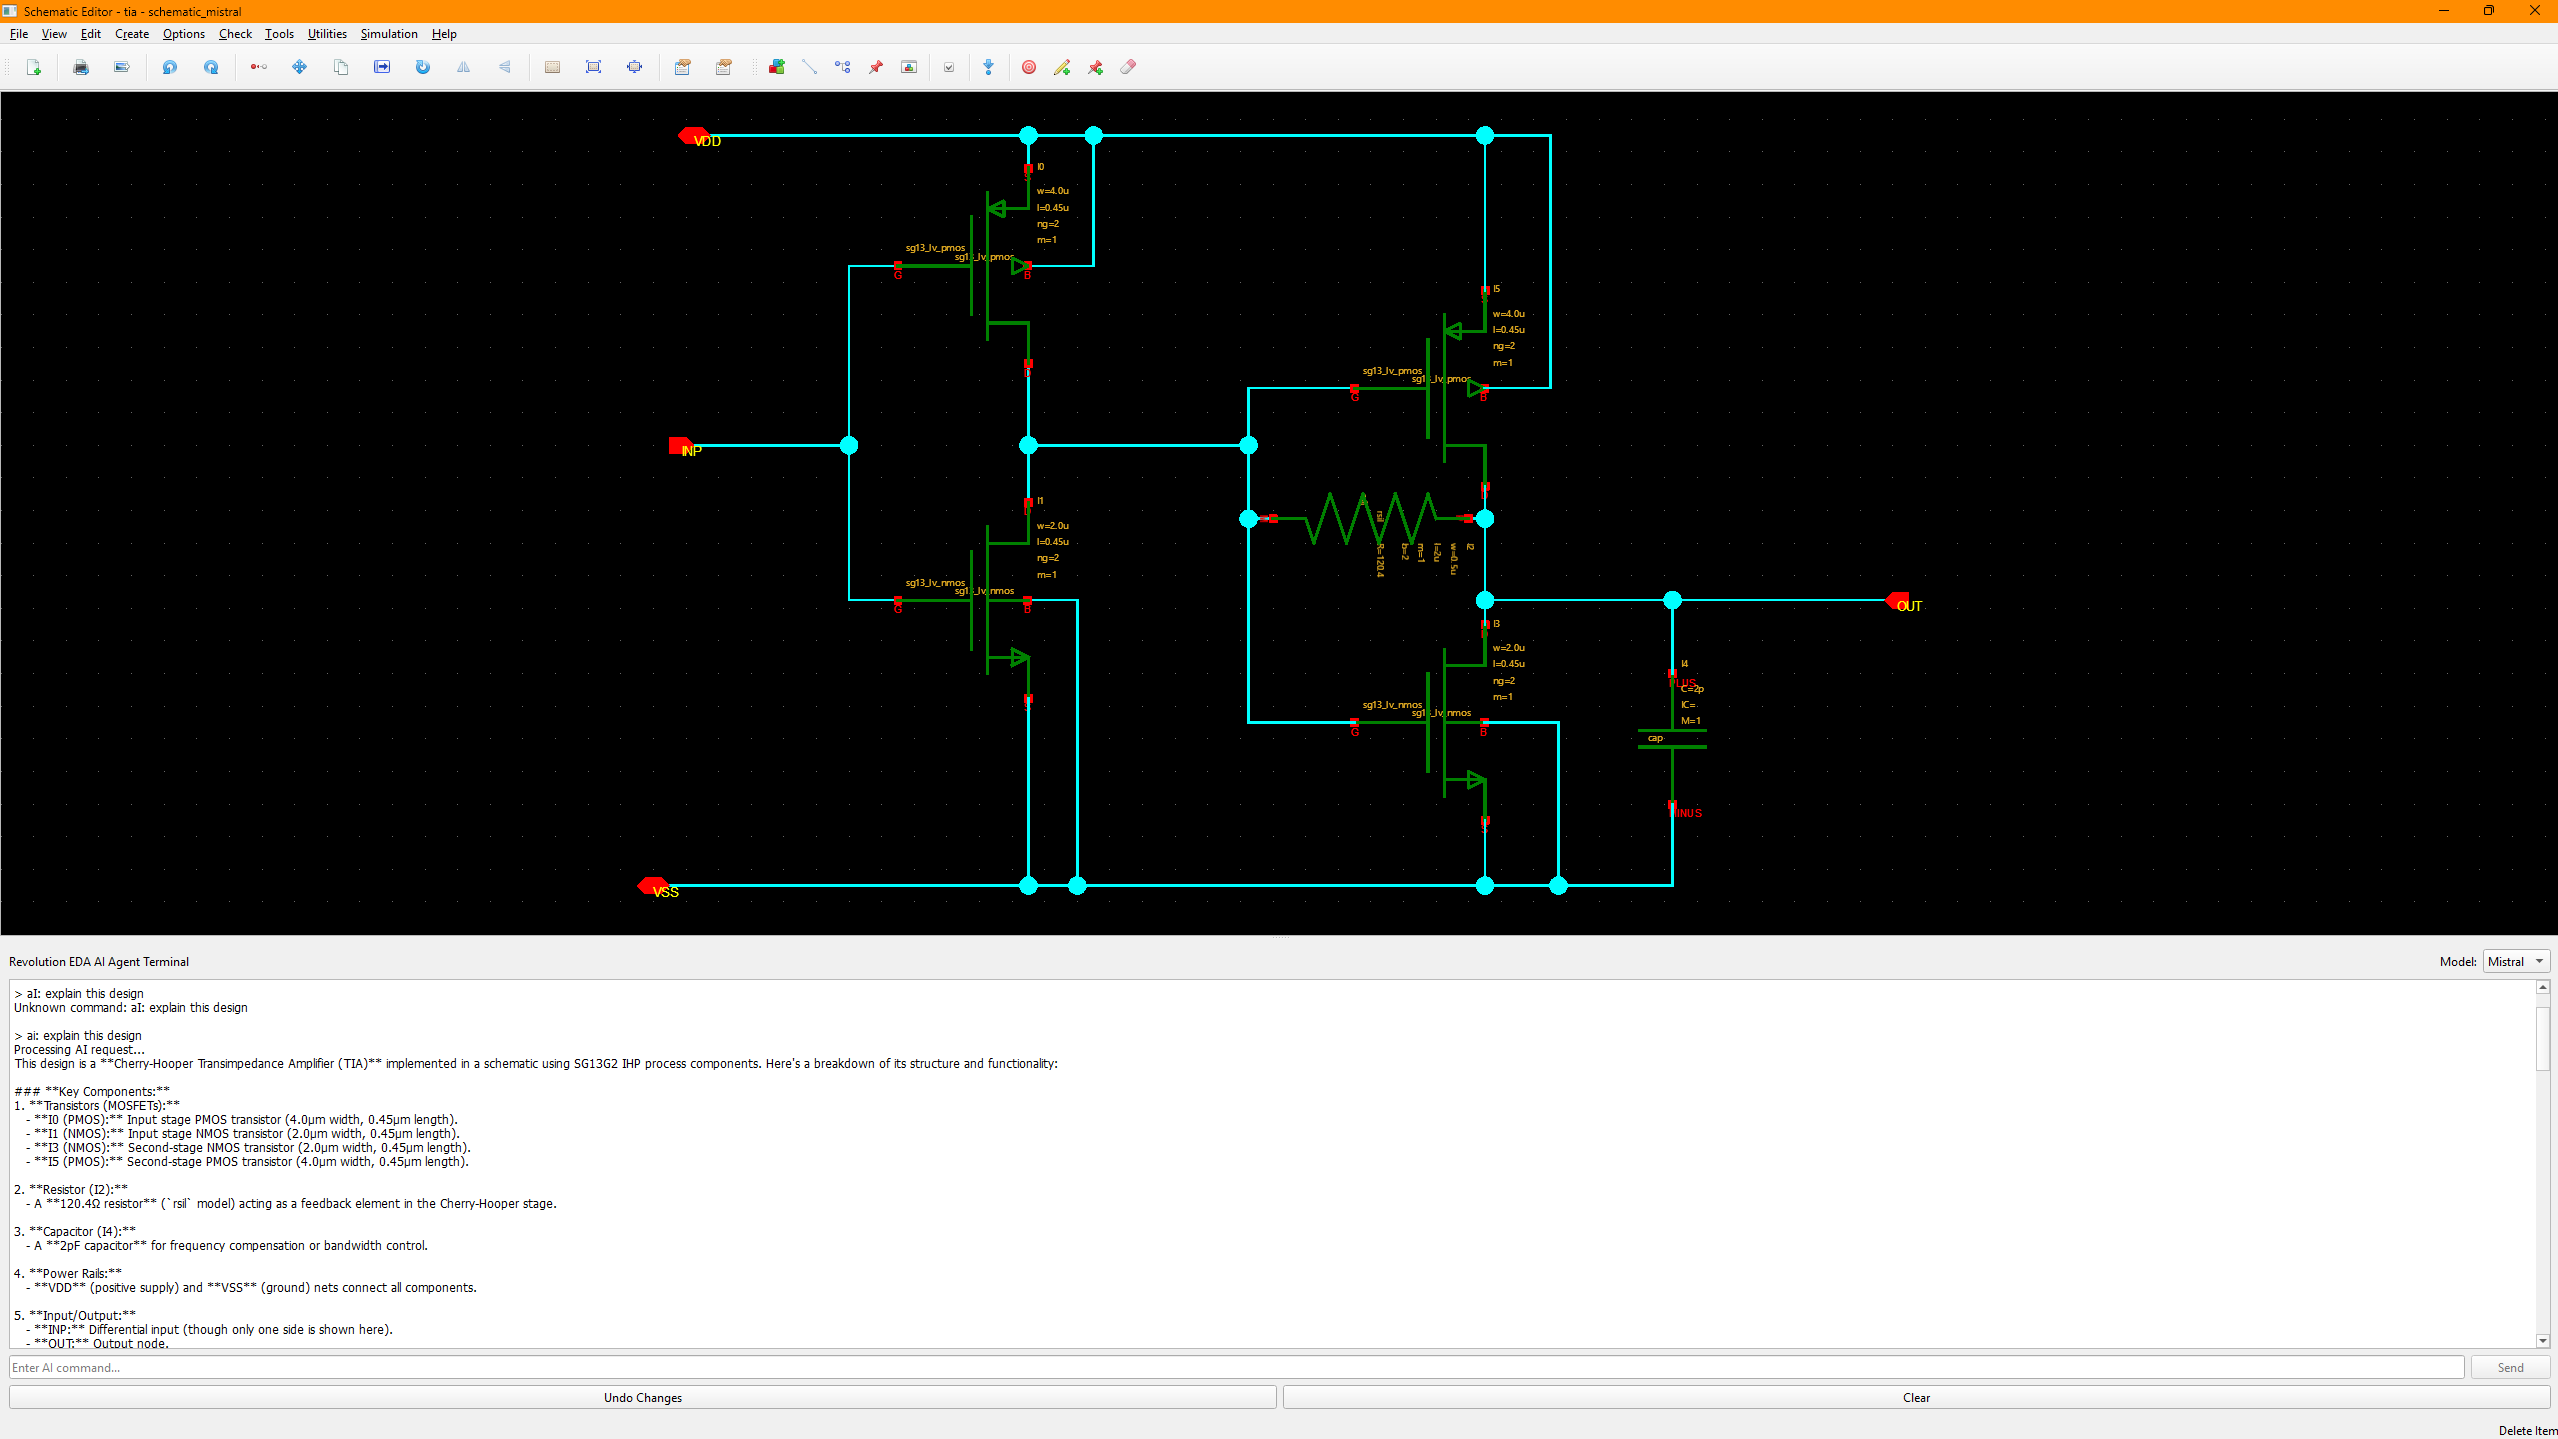Open the File menu
The height and width of the screenshot is (1439, 2558).
coord(19,34)
